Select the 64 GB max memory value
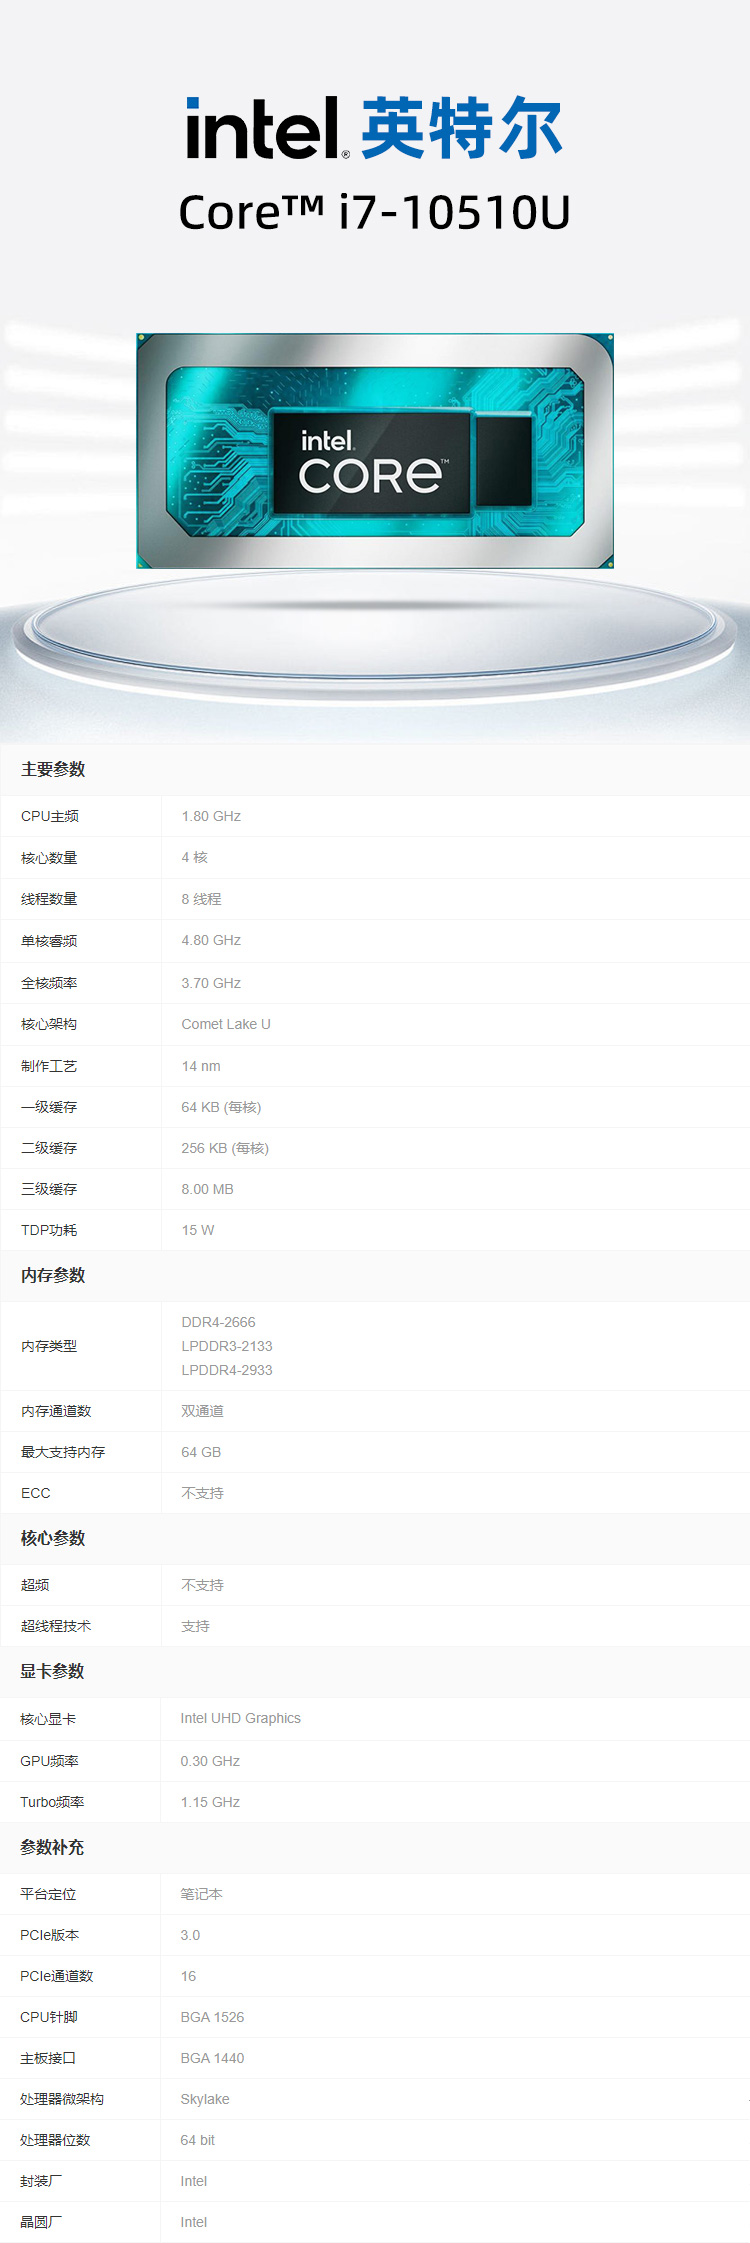Screen dimensions: 750x2243 201,1452
